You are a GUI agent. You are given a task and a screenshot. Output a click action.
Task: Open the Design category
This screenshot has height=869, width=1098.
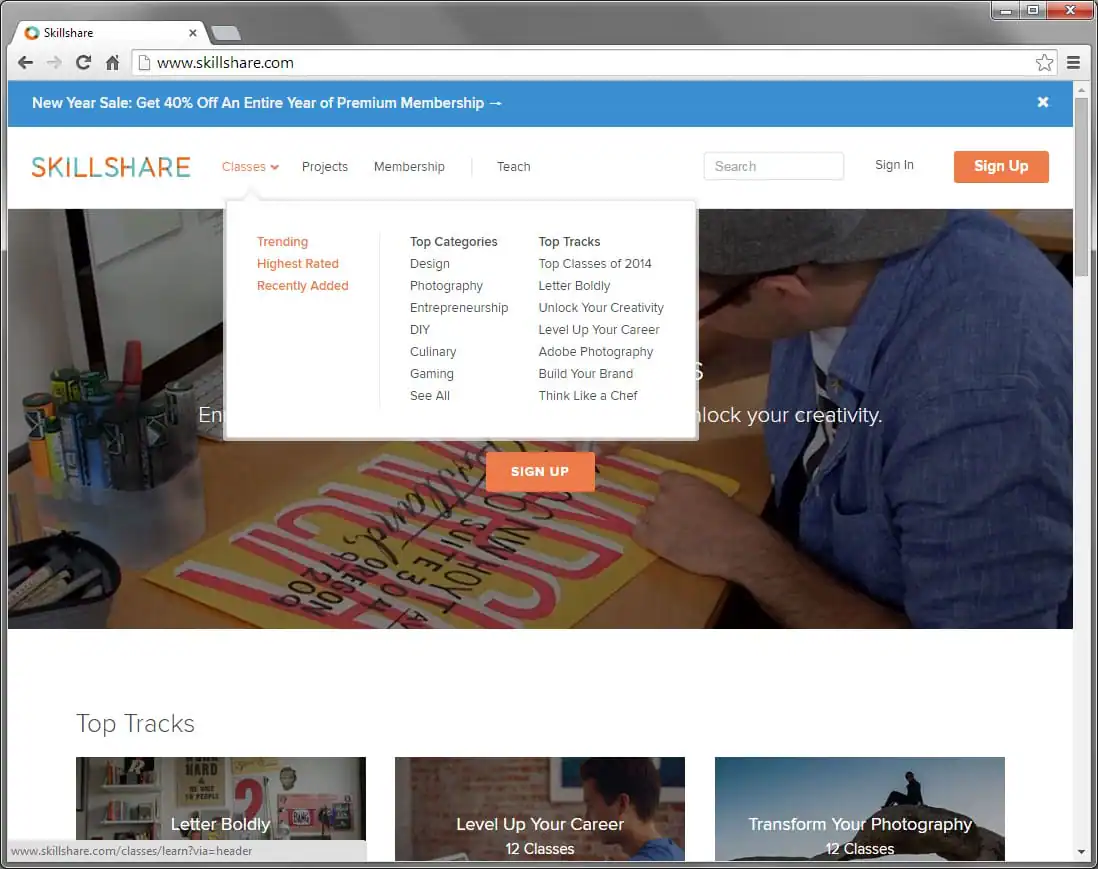[x=429, y=263]
